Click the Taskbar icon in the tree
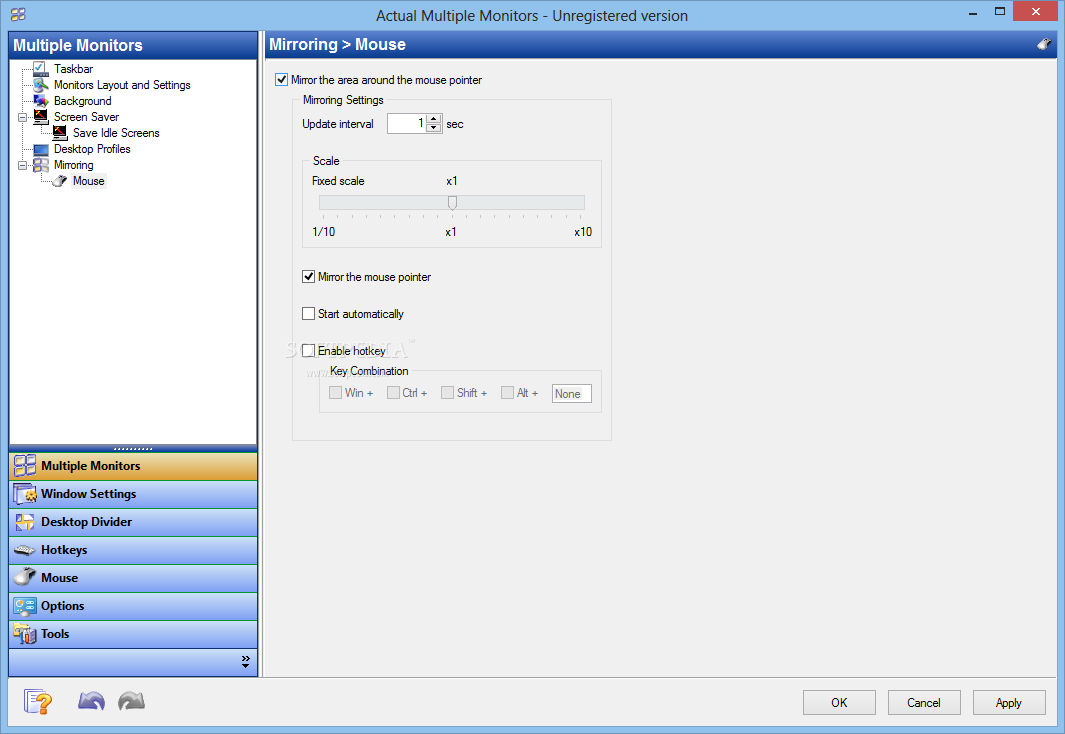1065x734 pixels. click(x=41, y=69)
